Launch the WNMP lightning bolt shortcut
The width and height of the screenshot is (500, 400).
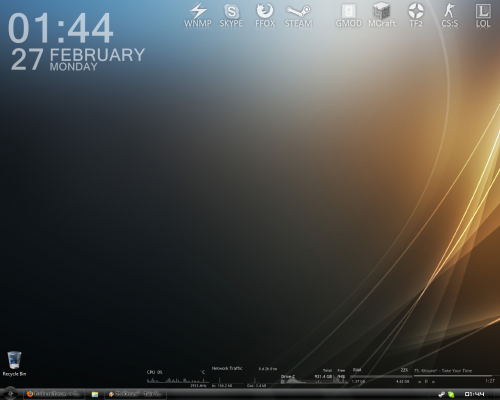pyautogui.click(x=198, y=15)
